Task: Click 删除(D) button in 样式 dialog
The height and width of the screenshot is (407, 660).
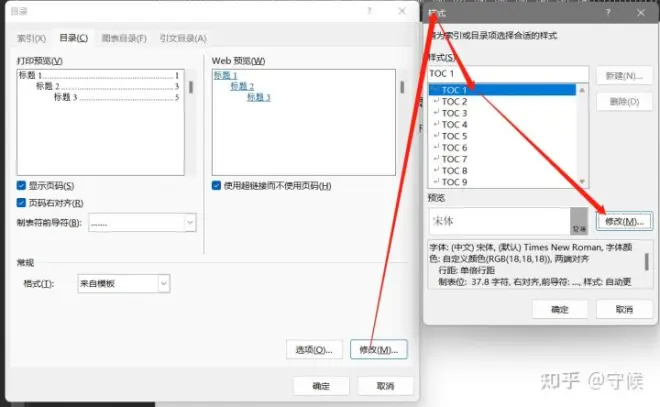Action: [x=624, y=101]
